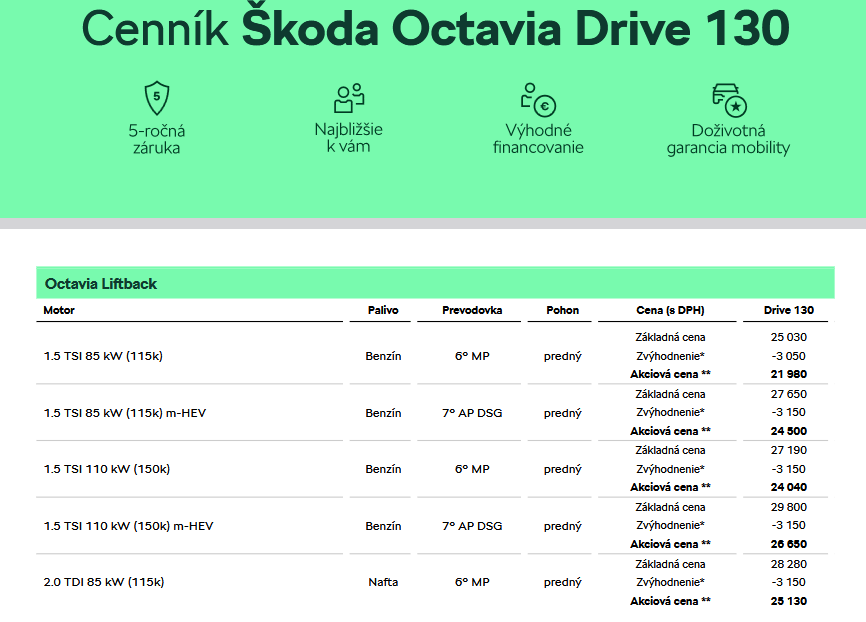Click the action price 25 130
Screen dimensions: 866x622
point(789,601)
